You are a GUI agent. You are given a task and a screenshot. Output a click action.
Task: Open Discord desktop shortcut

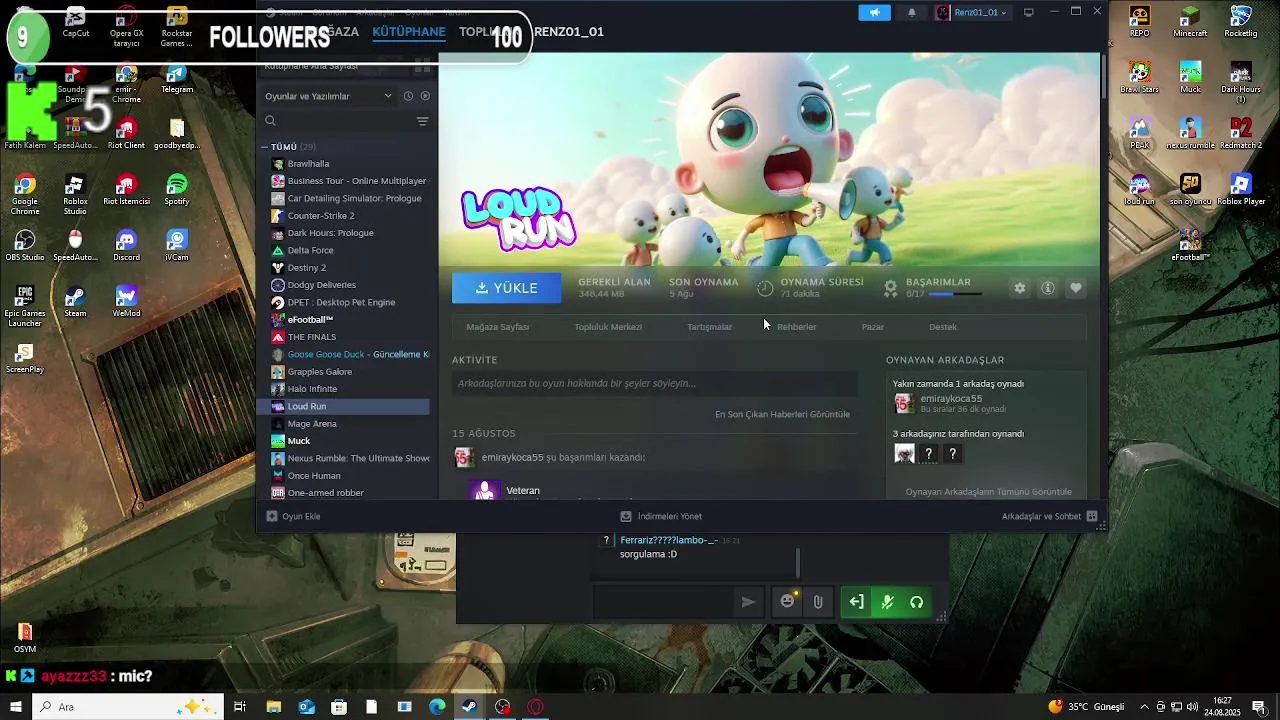click(x=126, y=245)
